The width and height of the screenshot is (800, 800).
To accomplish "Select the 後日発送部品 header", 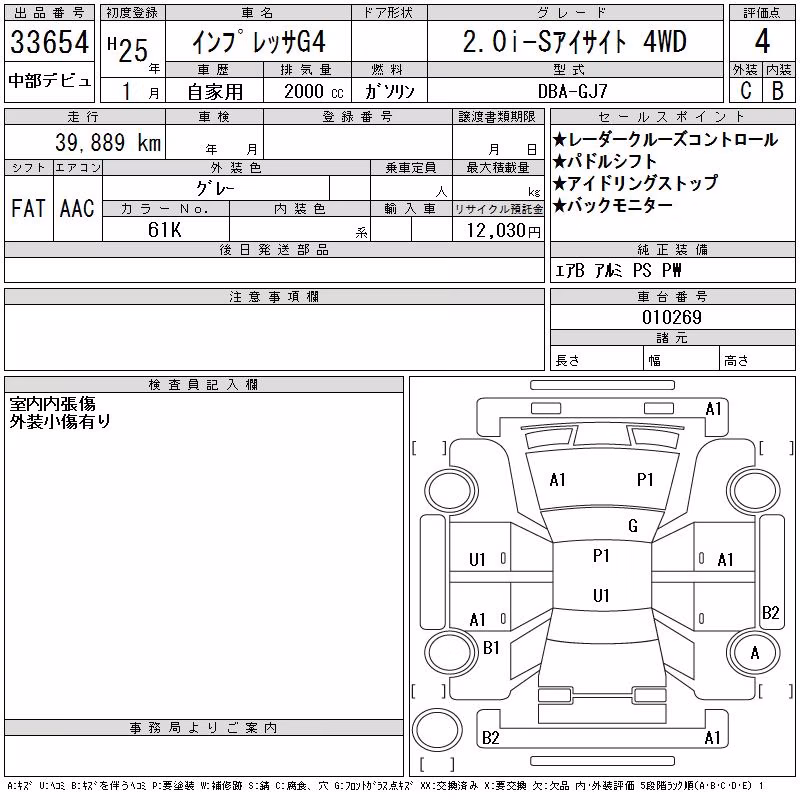I will tap(274, 249).
